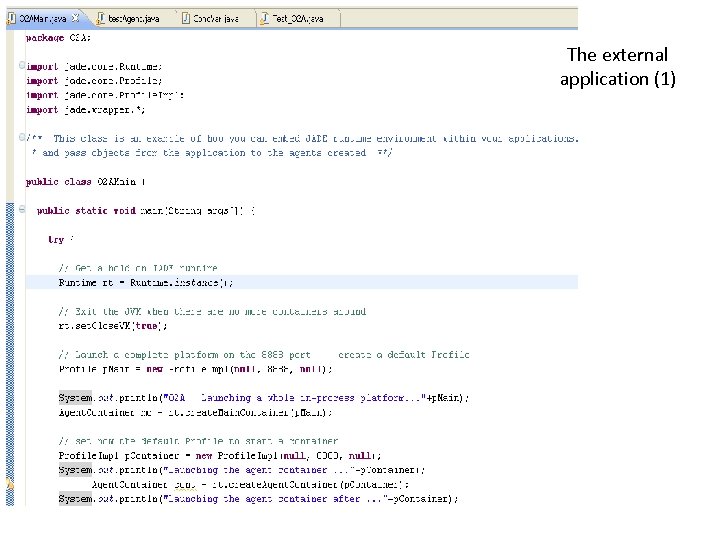Click the comment 'Launch a complete platform on the 8888 port'
Screen dimensions: 720x540
264,355
